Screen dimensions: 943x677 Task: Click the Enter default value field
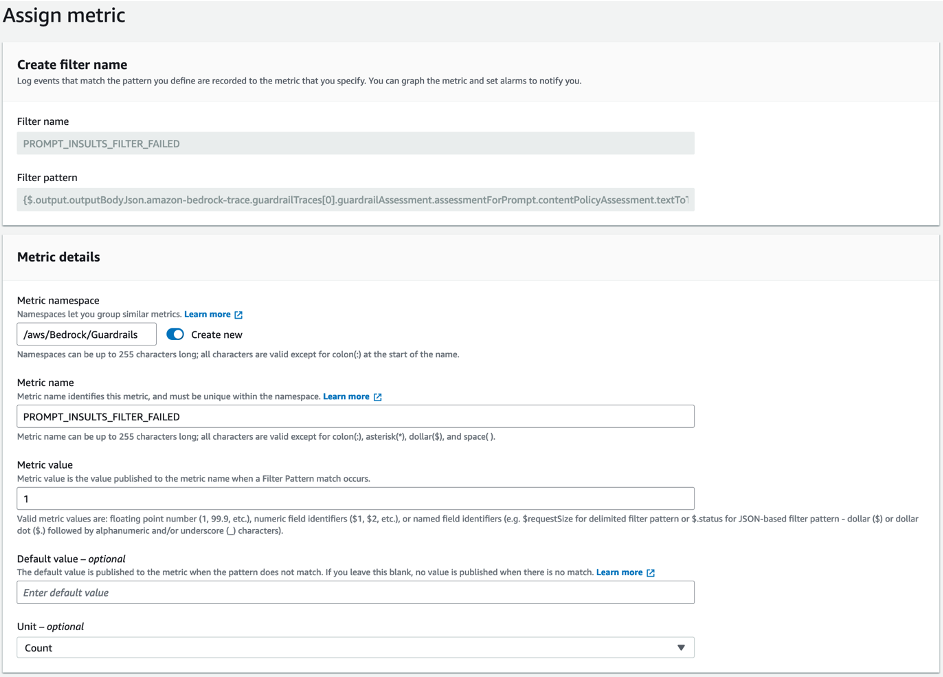tap(355, 592)
